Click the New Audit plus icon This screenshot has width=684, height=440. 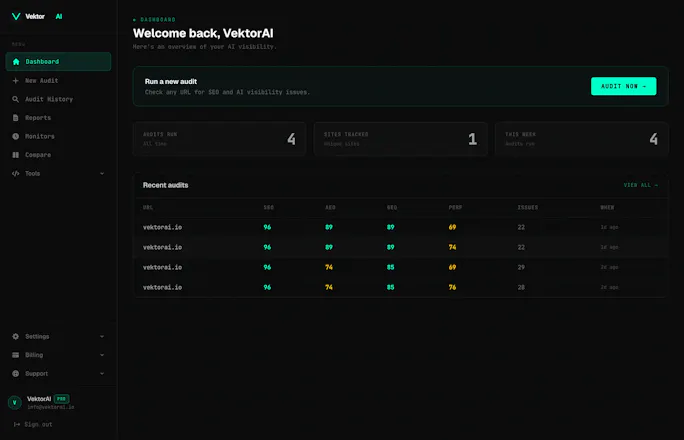pos(16,81)
